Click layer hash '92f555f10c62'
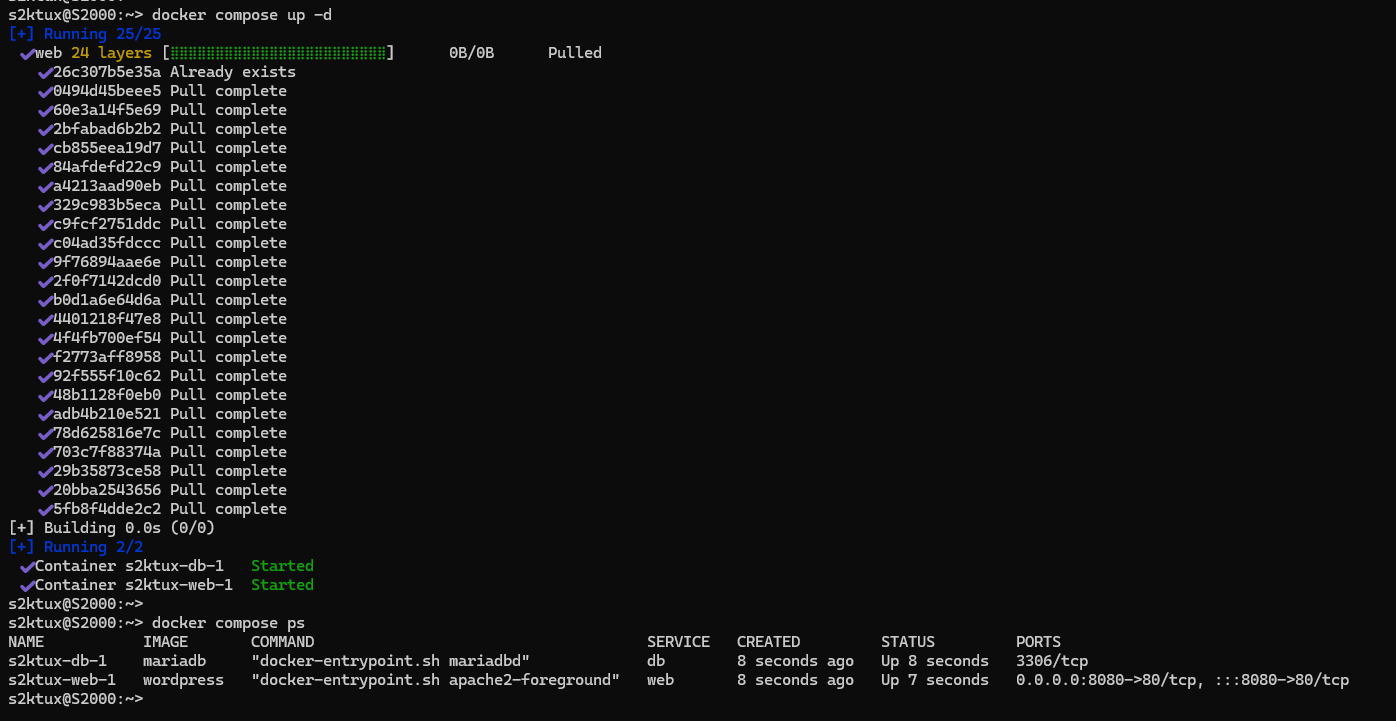 [107, 376]
